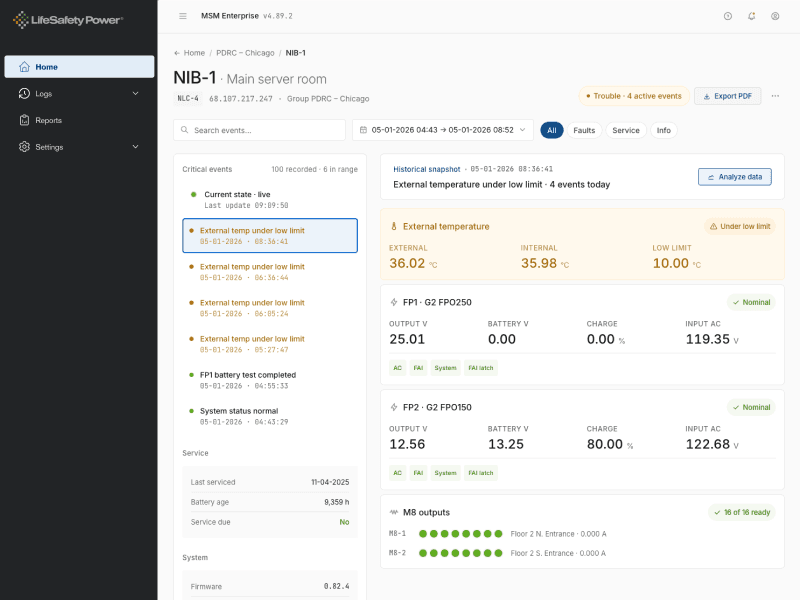Click the lightning icon beside FP1
This screenshot has height=600, width=800.
coord(394,302)
